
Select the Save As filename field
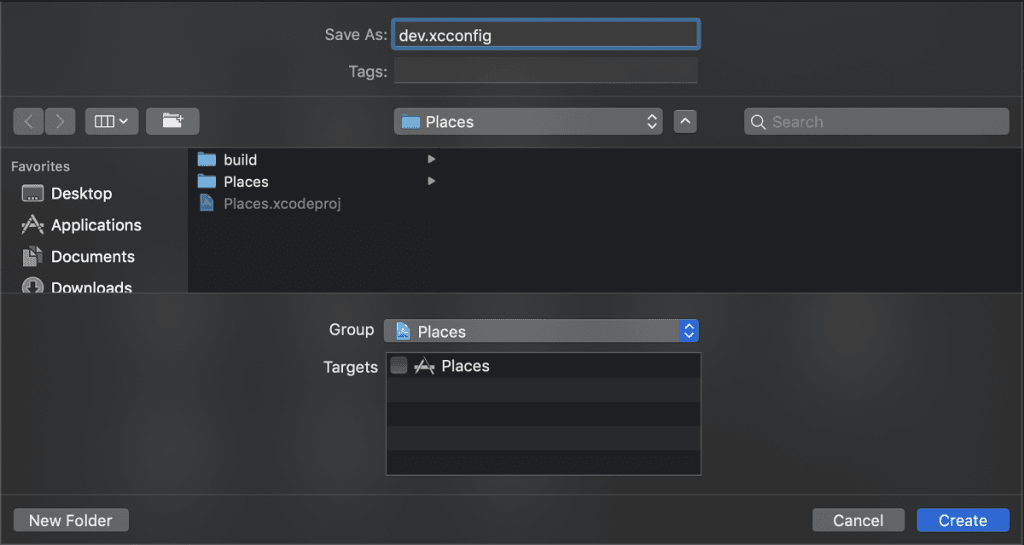tap(546, 35)
